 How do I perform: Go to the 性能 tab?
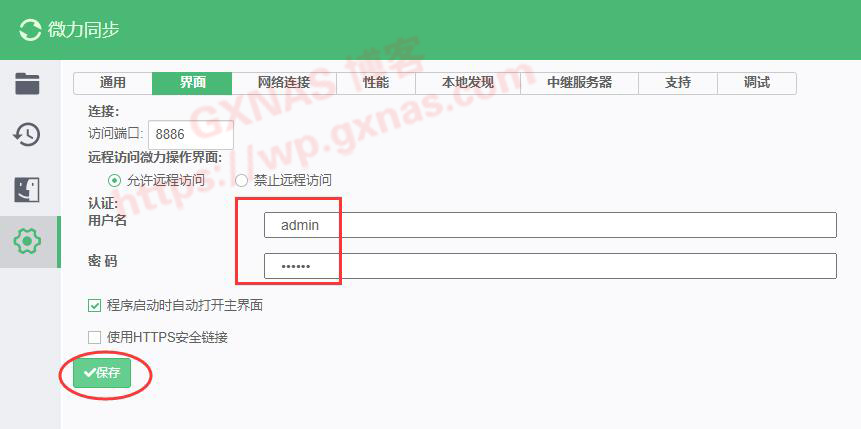[x=376, y=83]
